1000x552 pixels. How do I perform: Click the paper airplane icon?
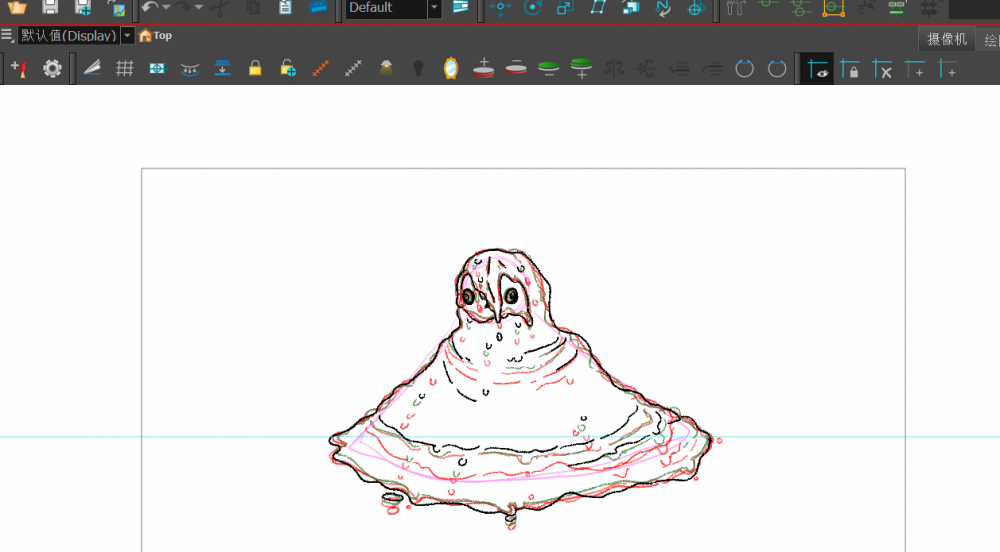[x=92, y=69]
